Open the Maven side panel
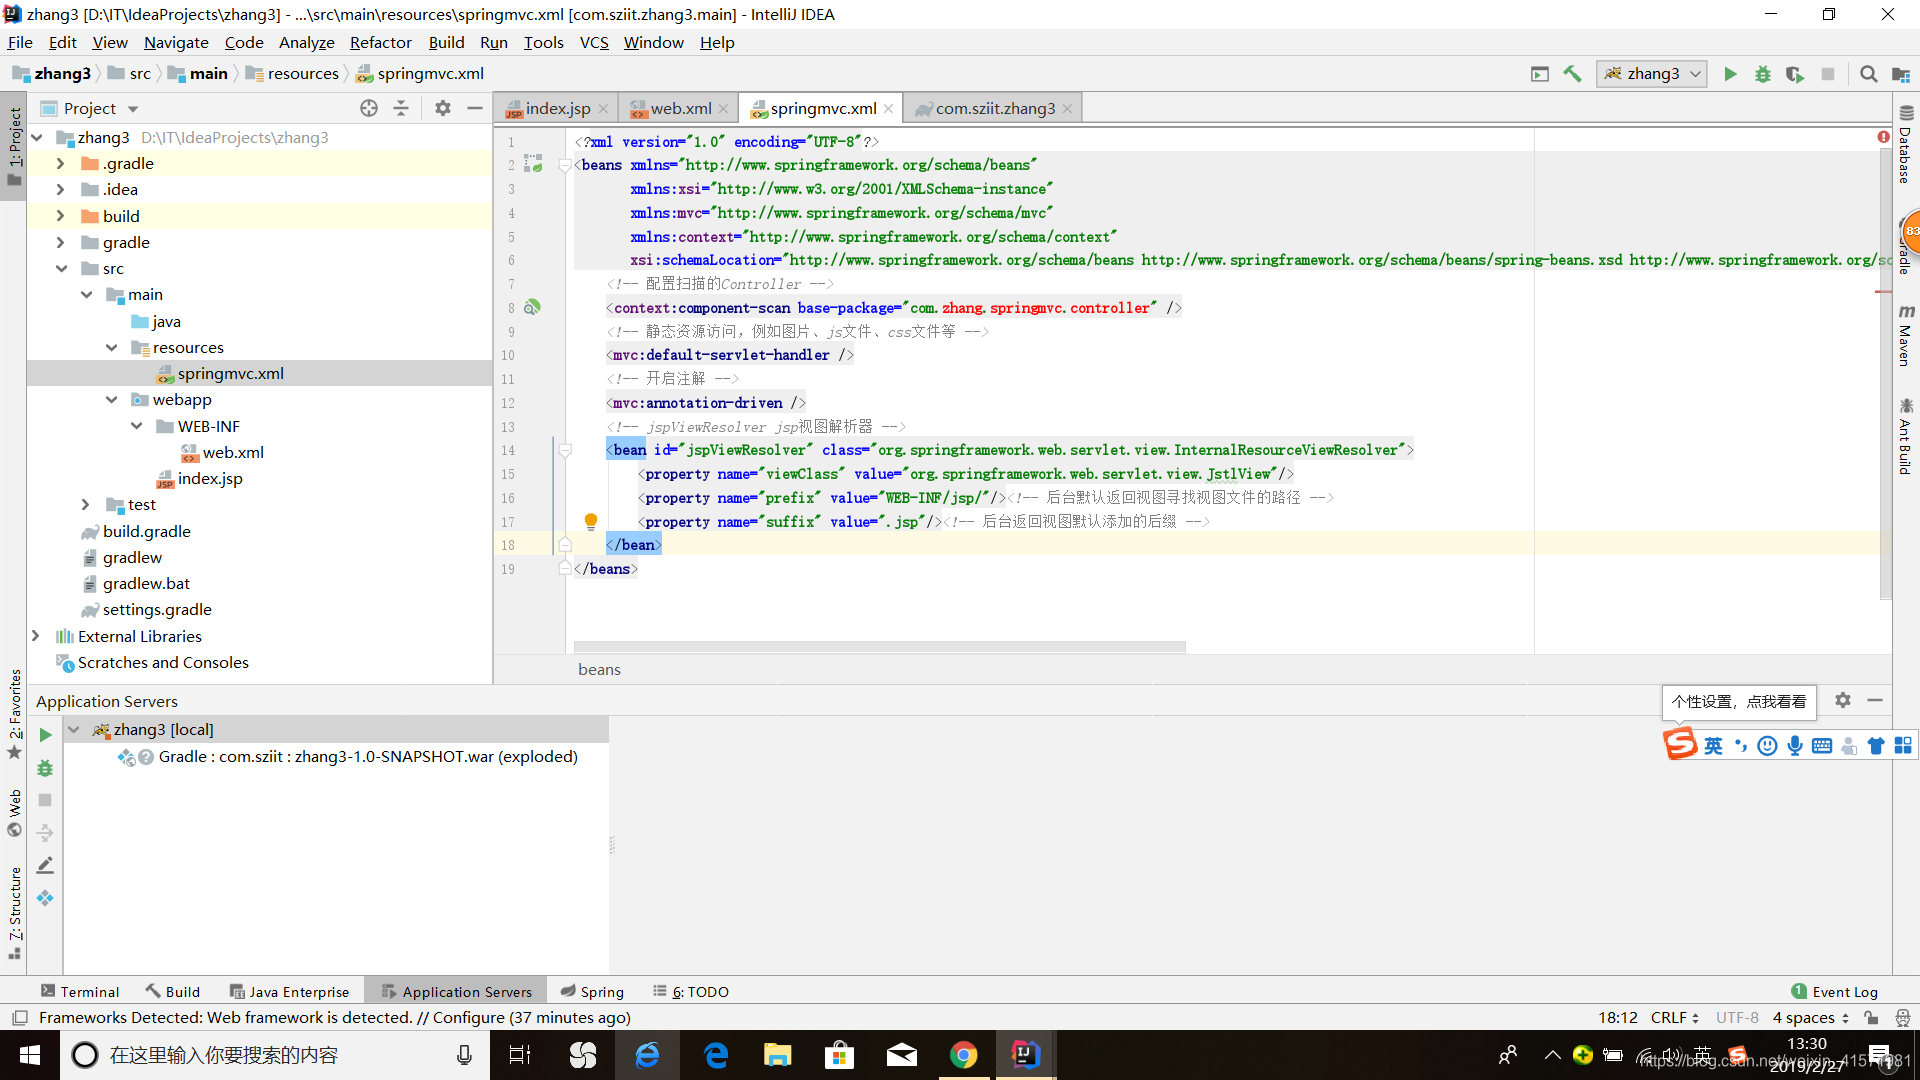This screenshot has height=1080, width=1920. point(1906,335)
